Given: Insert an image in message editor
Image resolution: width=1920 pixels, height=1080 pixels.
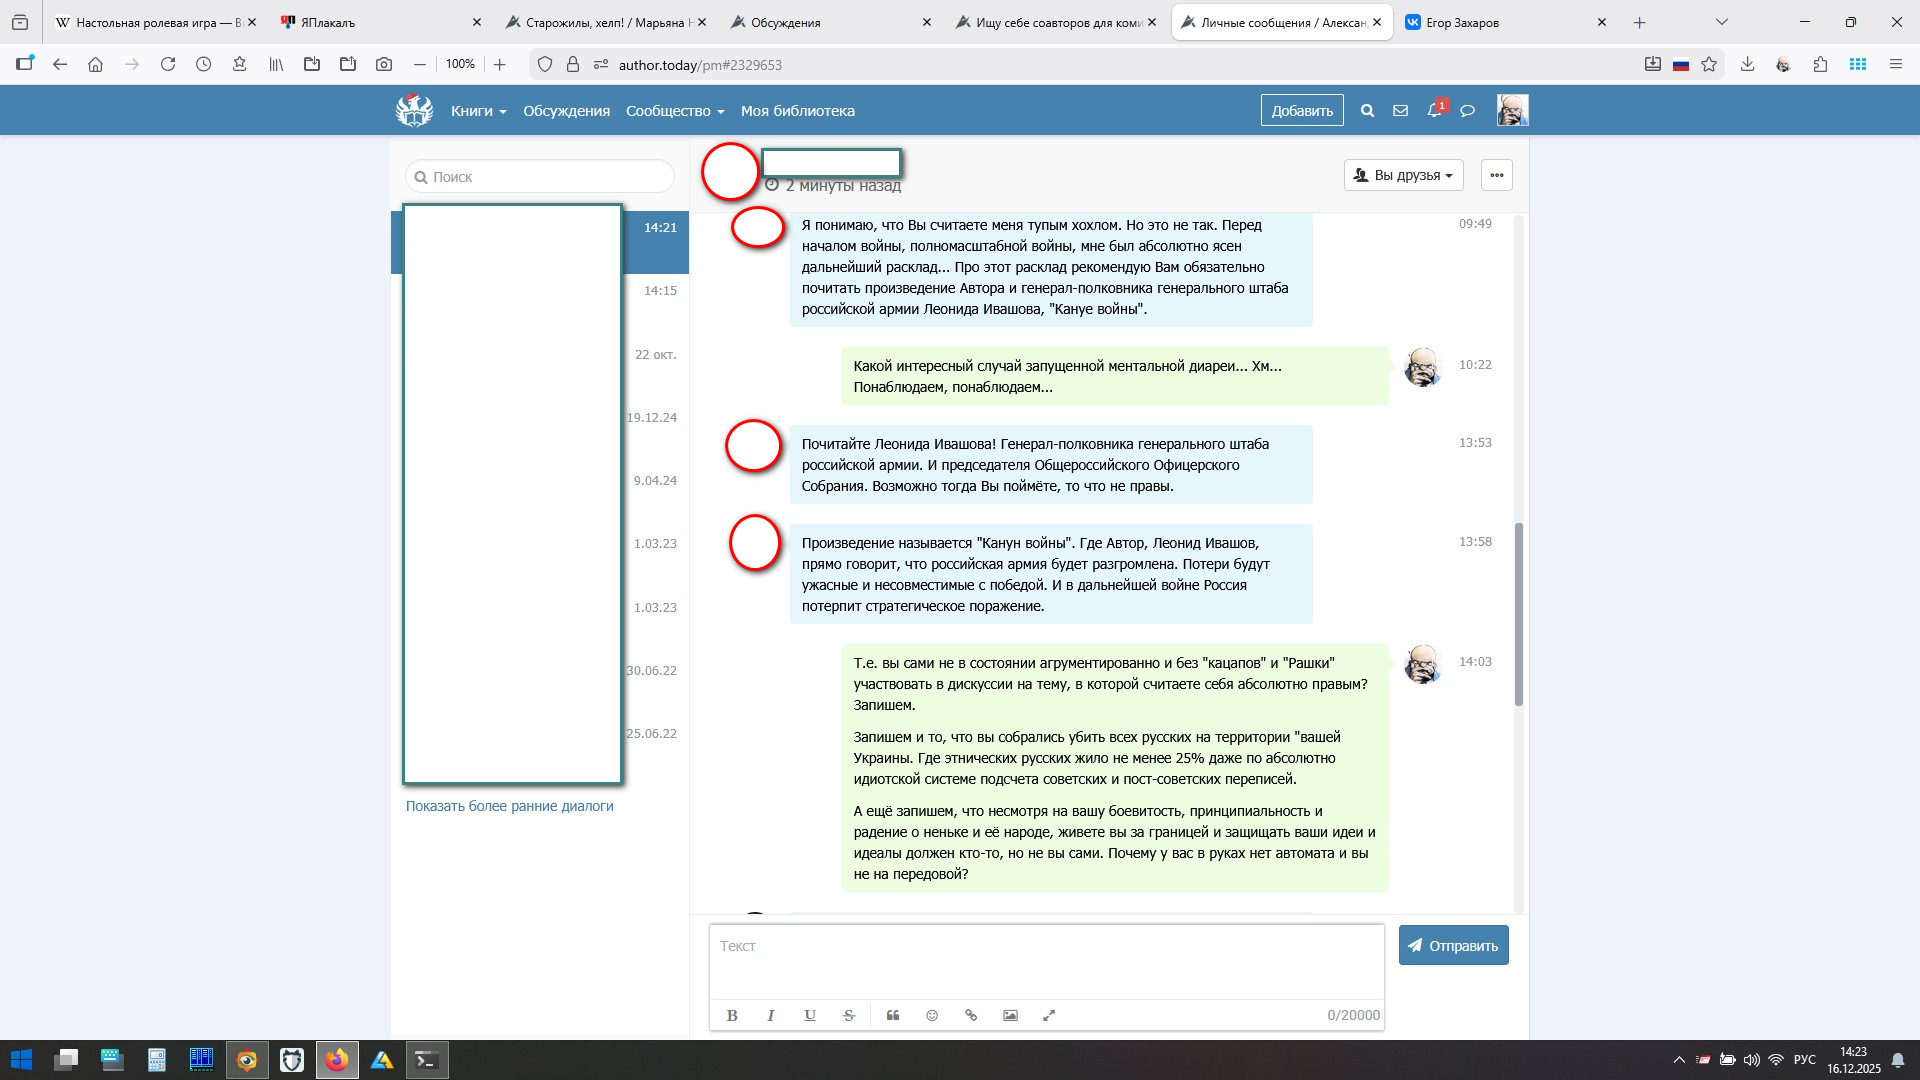Looking at the screenshot, I should pyautogui.click(x=1010, y=1015).
